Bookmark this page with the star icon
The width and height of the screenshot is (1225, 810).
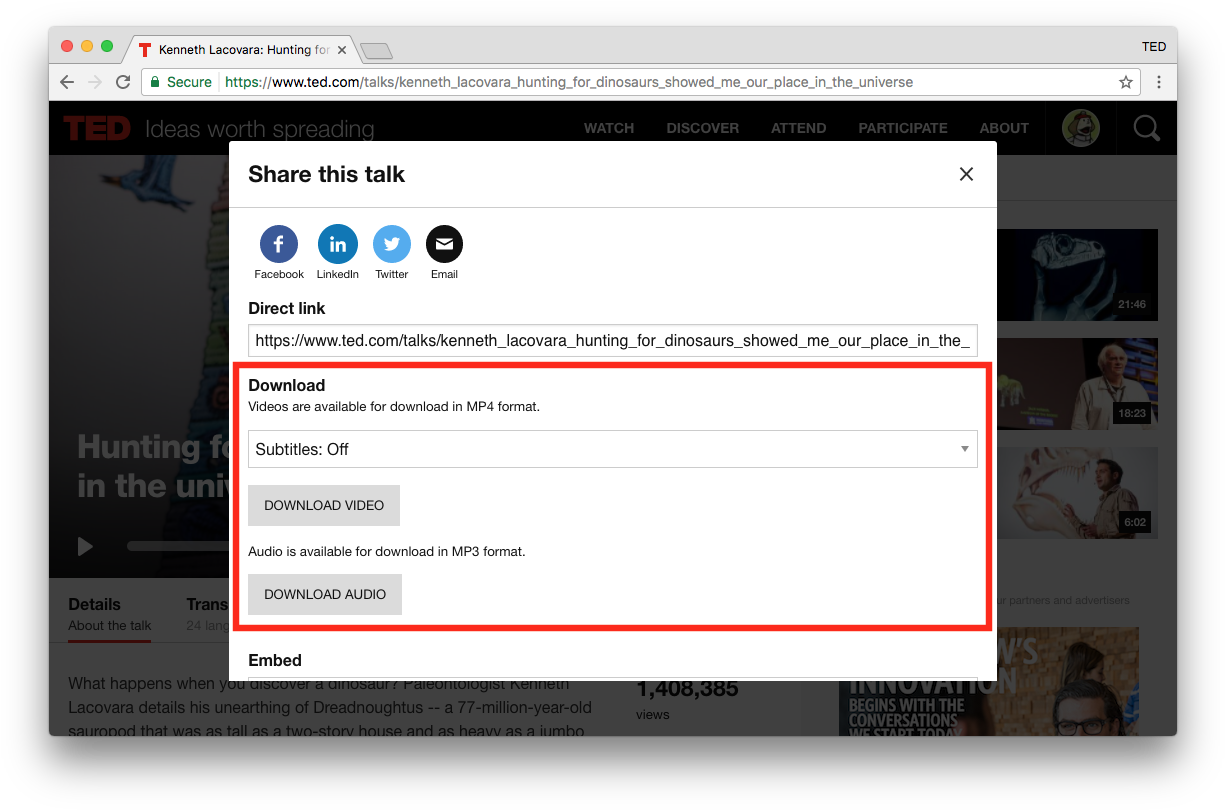point(1126,82)
